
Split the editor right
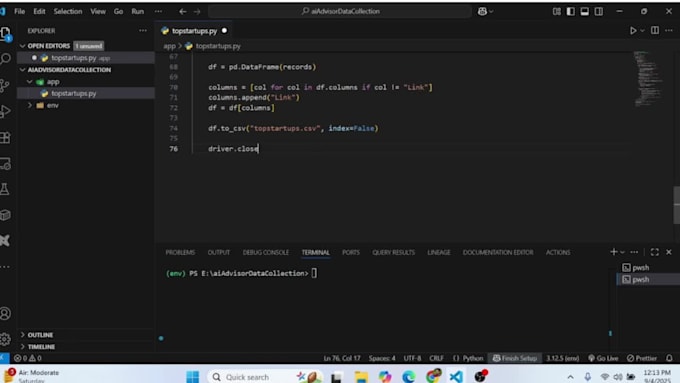tap(655, 30)
